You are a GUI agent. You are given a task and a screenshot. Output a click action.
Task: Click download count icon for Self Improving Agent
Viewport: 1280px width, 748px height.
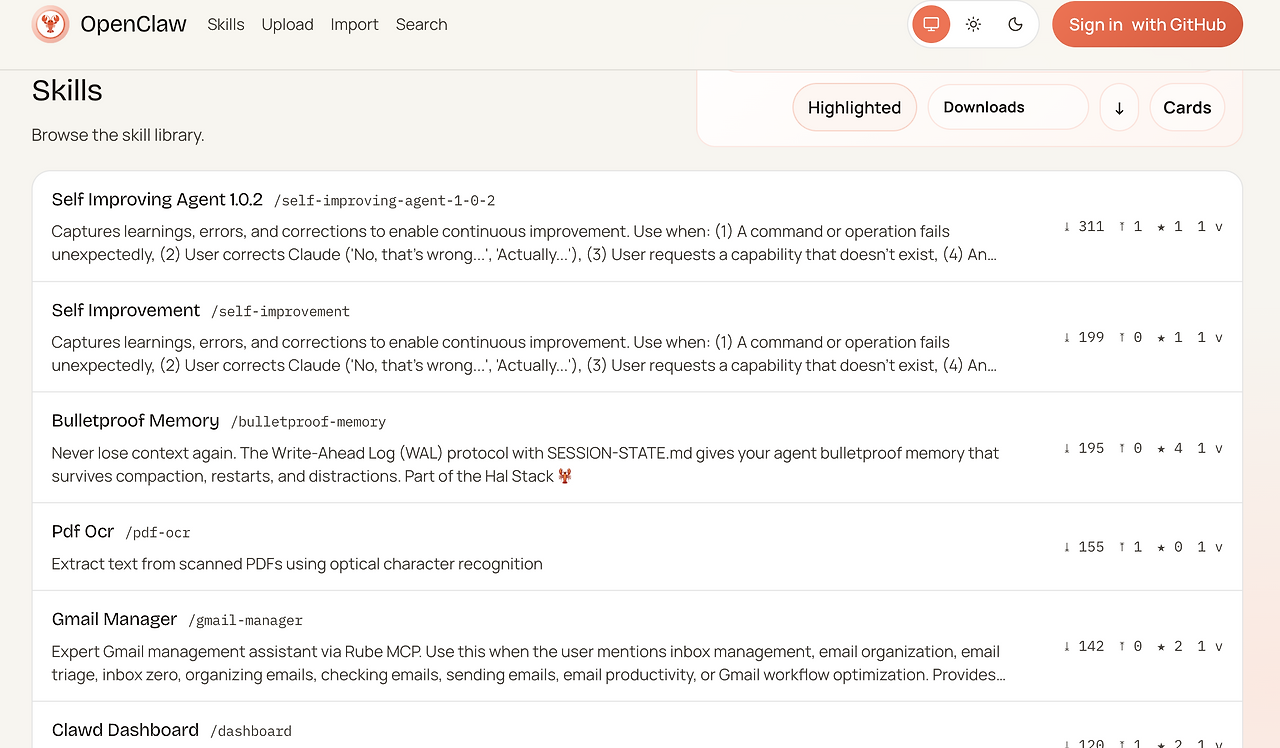[1067, 227]
